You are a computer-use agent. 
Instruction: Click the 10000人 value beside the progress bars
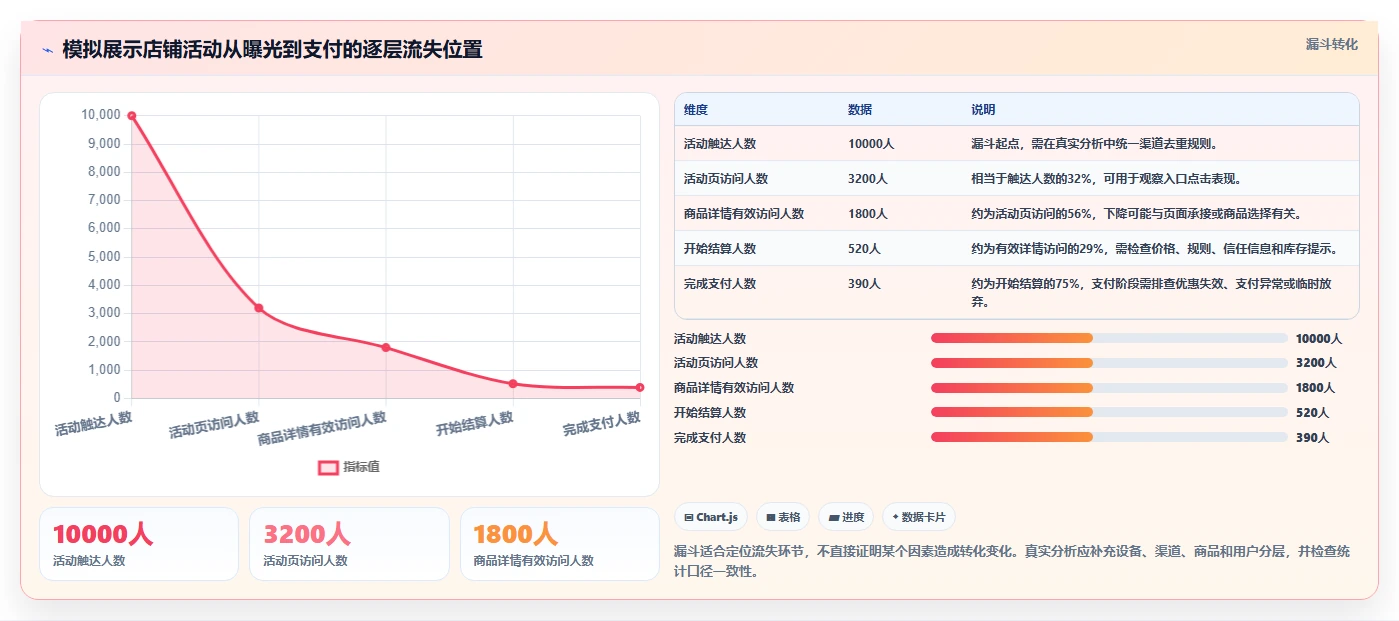(1319, 339)
